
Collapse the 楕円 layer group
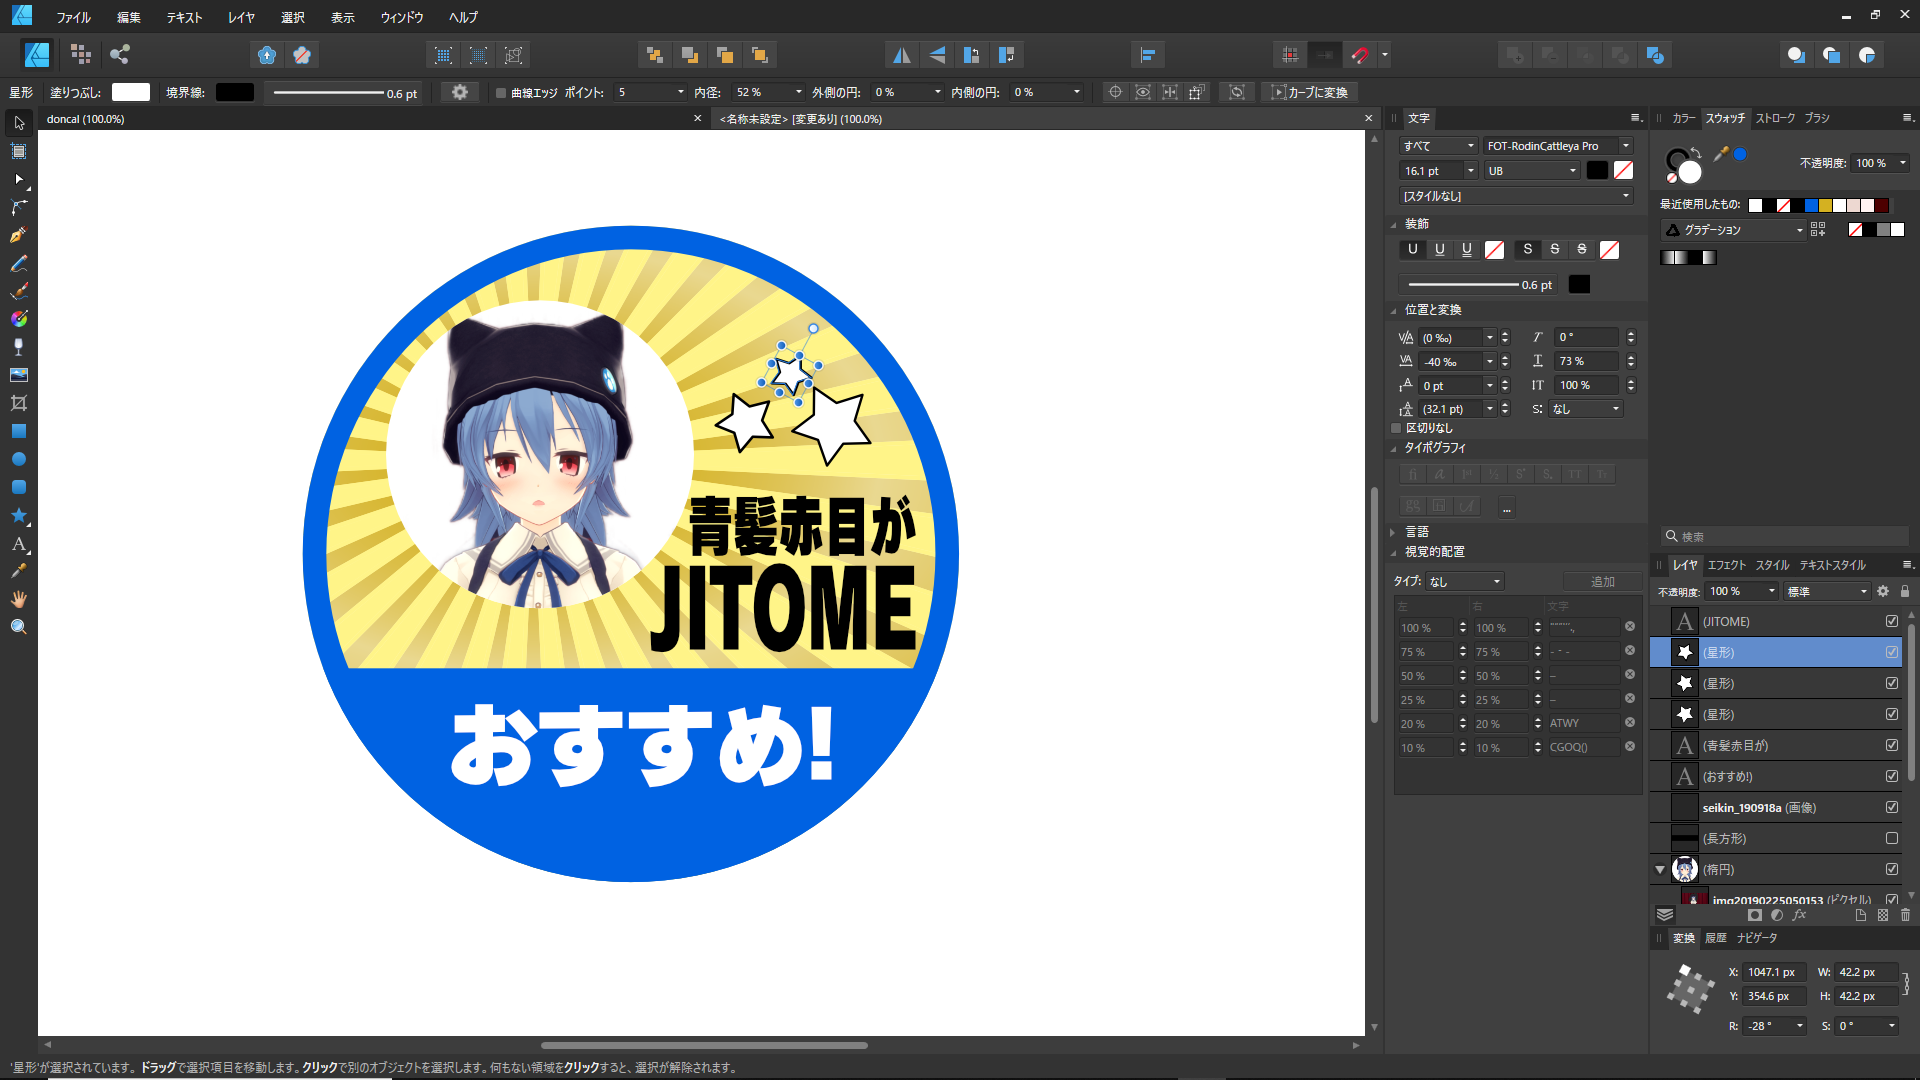coord(1660,869)
